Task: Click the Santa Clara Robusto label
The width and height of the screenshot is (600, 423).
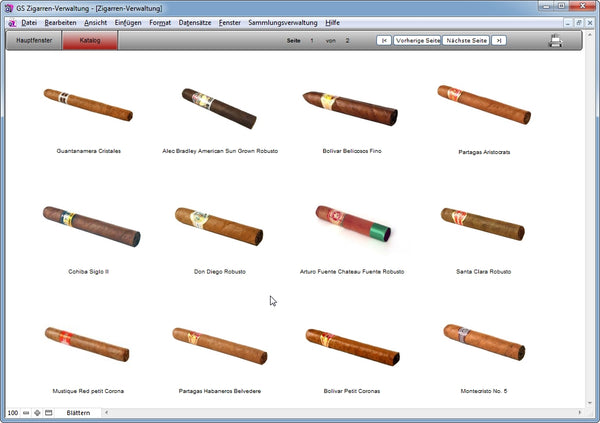Action: (x=484, y=272)
